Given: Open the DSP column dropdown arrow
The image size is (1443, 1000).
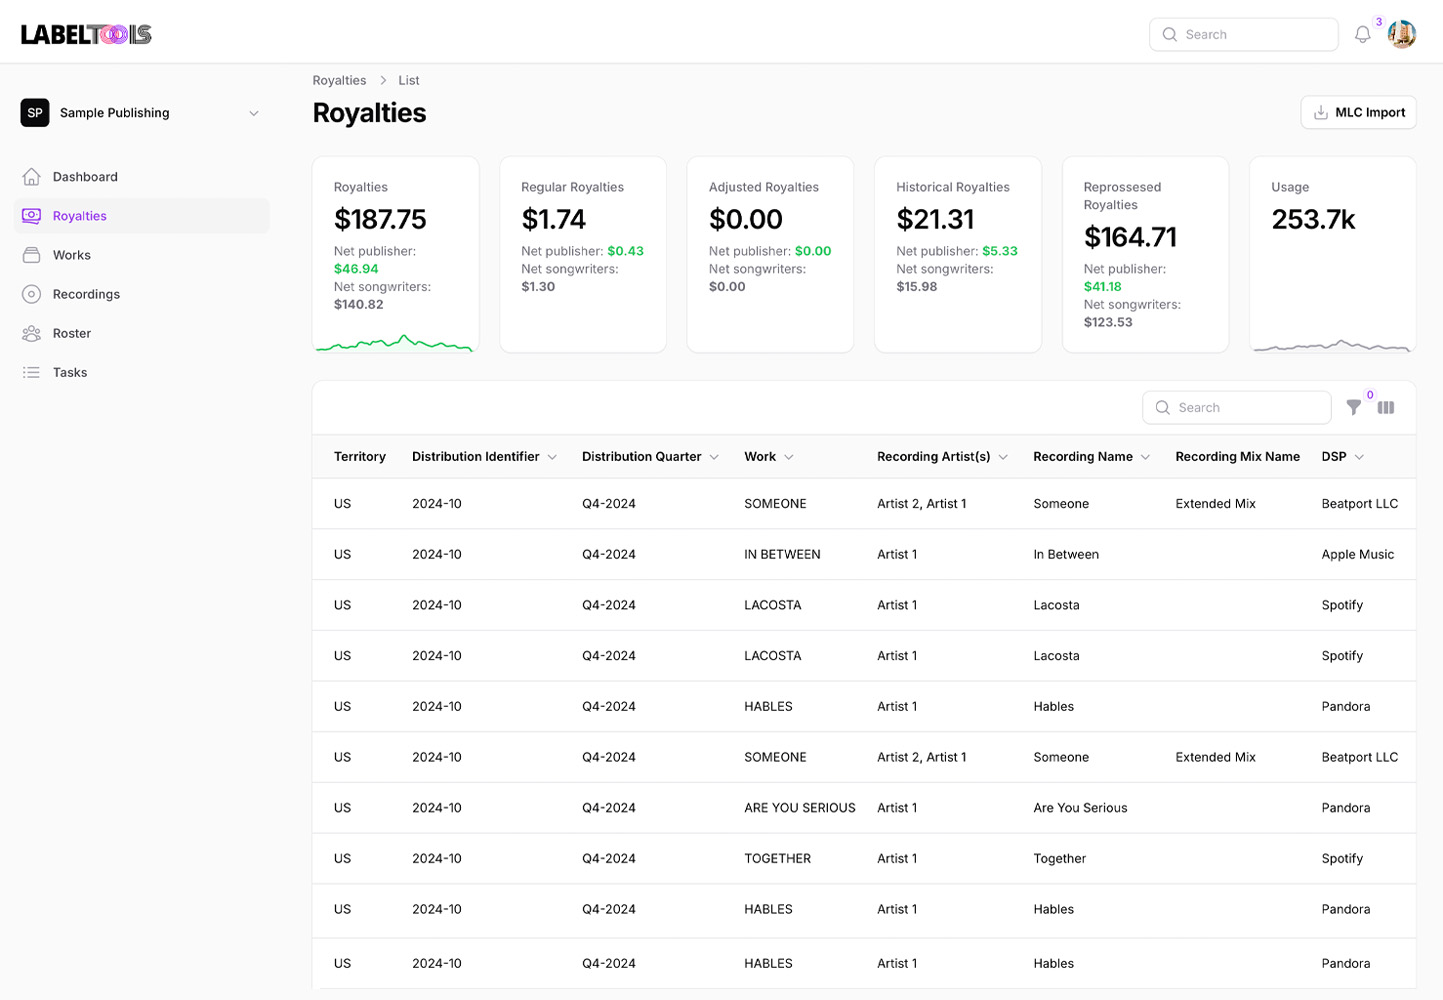Looking at the screenshot, I should click(1359, 457).
